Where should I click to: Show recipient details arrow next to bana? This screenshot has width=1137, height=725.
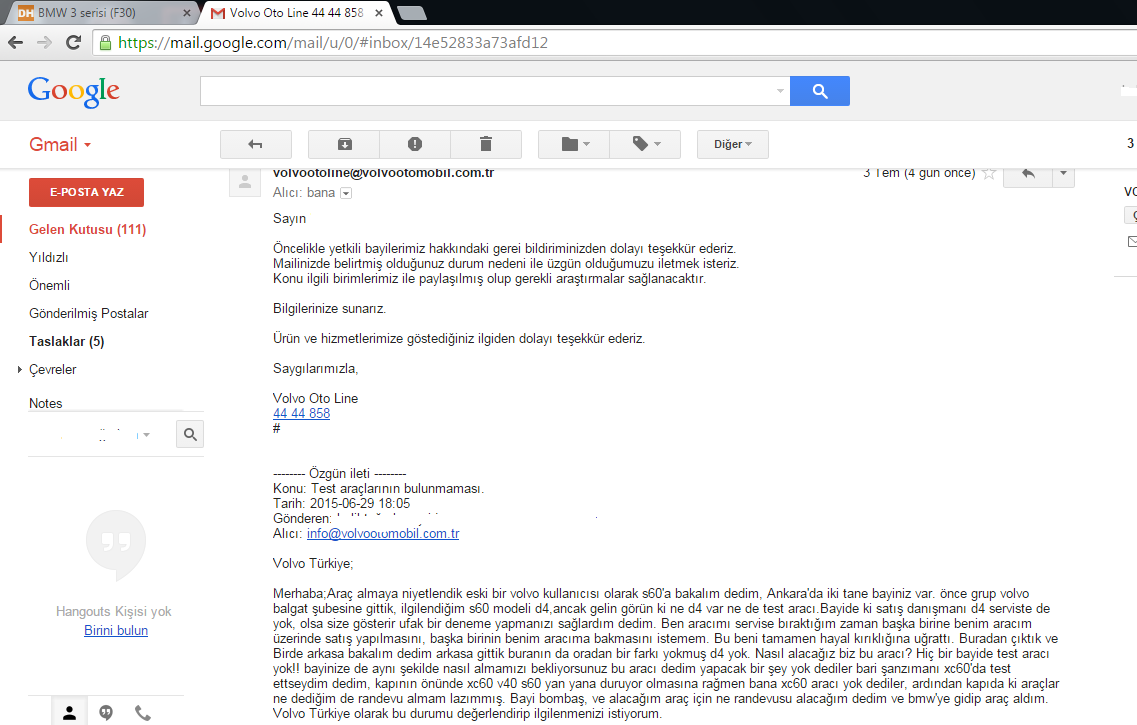[x=346, y=194]
